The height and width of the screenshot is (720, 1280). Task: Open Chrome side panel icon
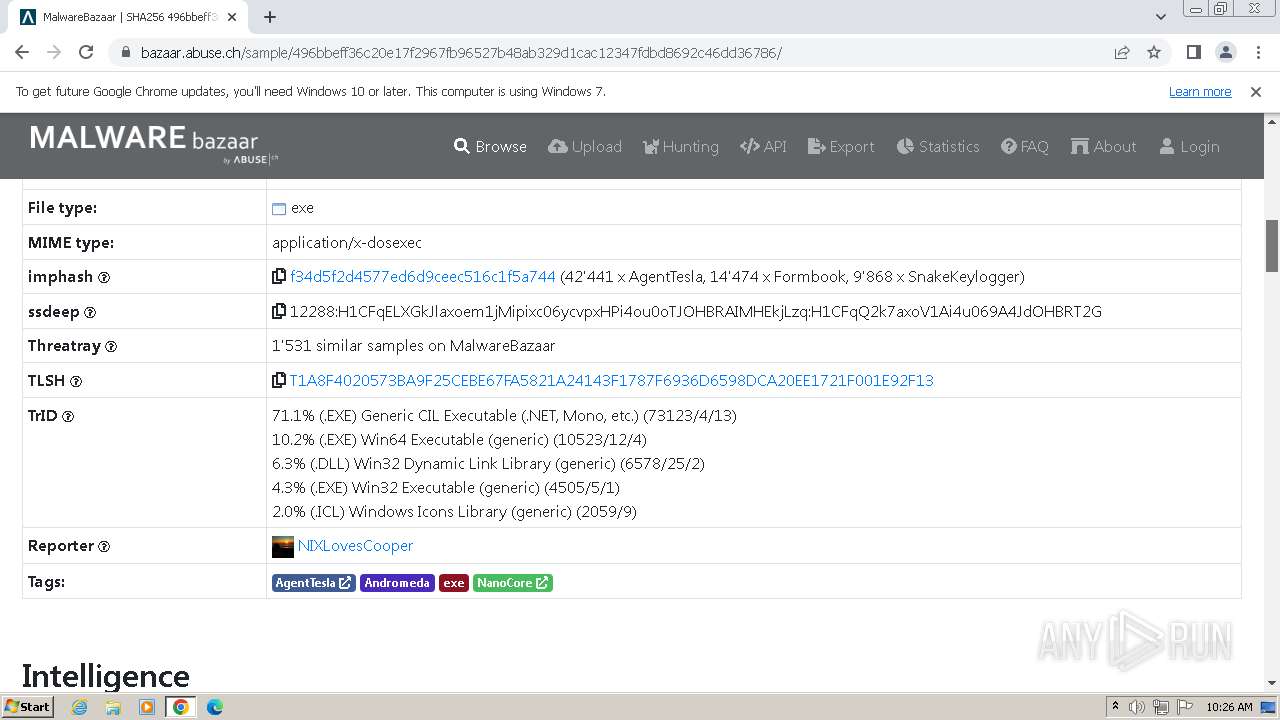(1193, 52)
